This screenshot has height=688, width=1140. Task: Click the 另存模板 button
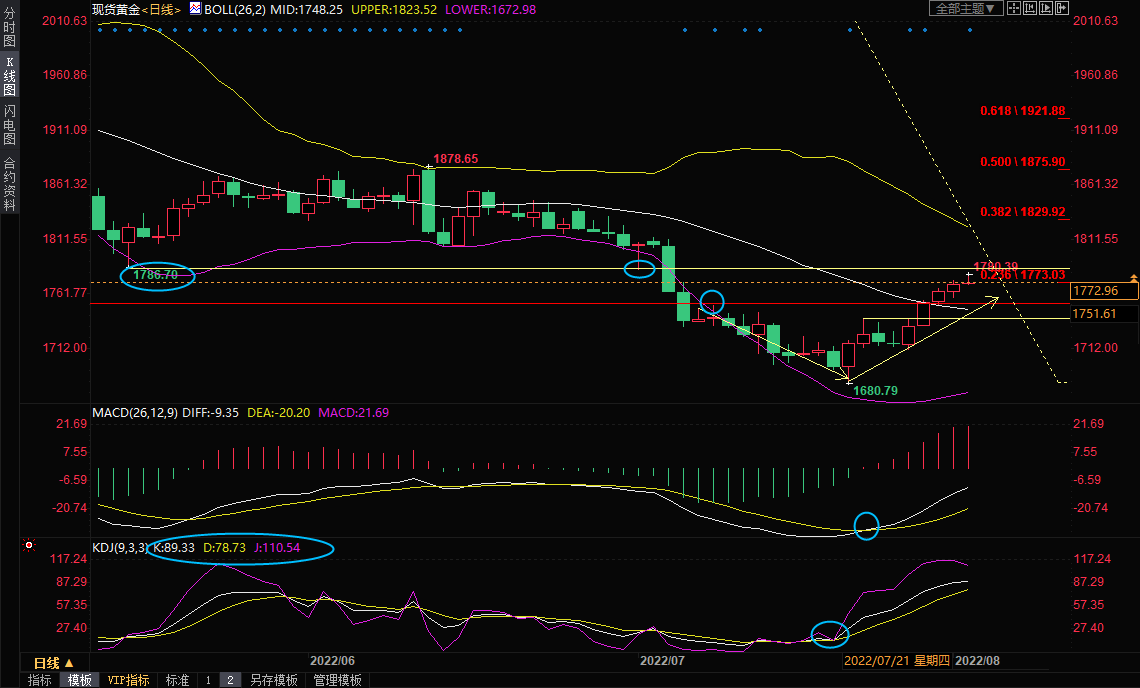coord(273,680)
